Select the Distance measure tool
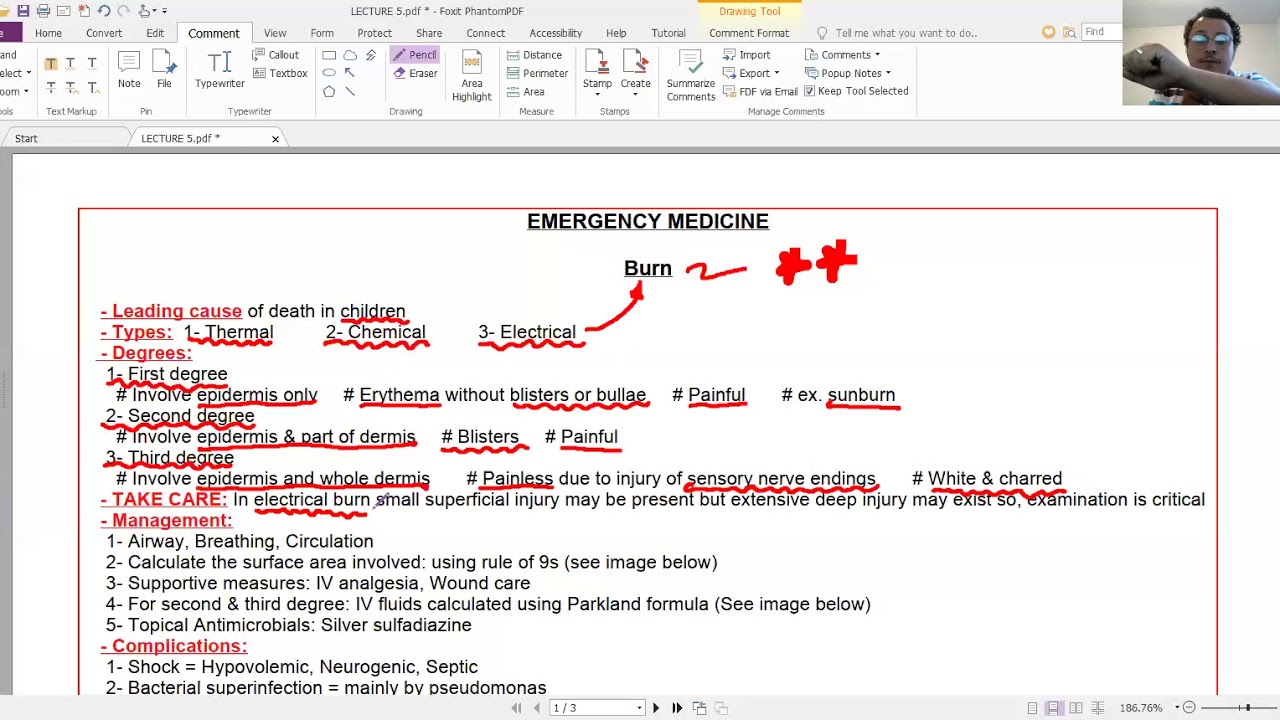Viewport: 1280px width, 720px height. (x=534, y=55)
